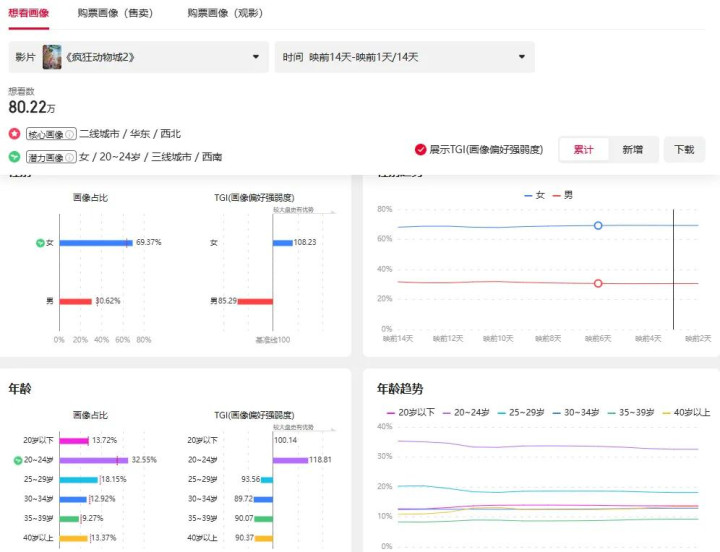Click the 下载 download button
The height and width of the screenshot is (552, 720).
click(684, 149)
